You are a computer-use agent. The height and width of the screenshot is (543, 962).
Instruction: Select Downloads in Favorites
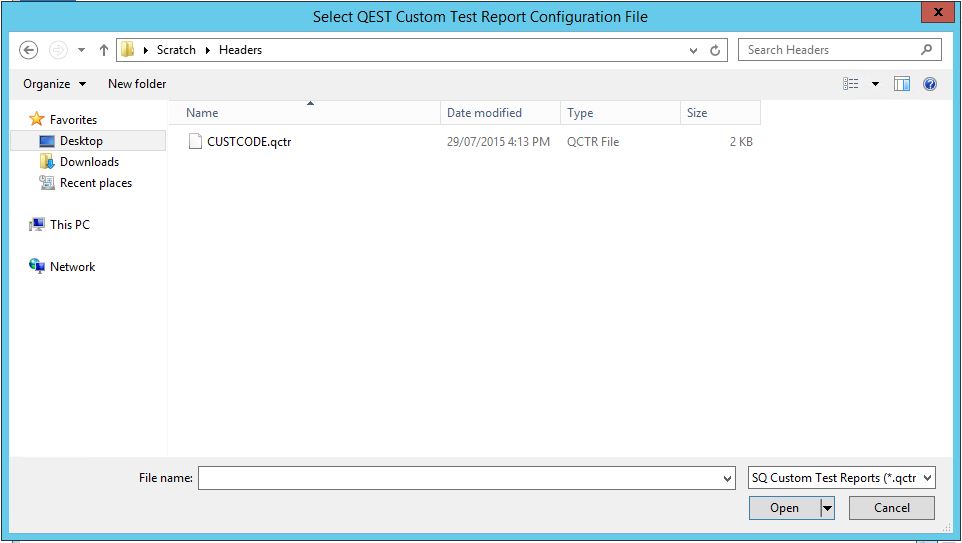[89, 162]
